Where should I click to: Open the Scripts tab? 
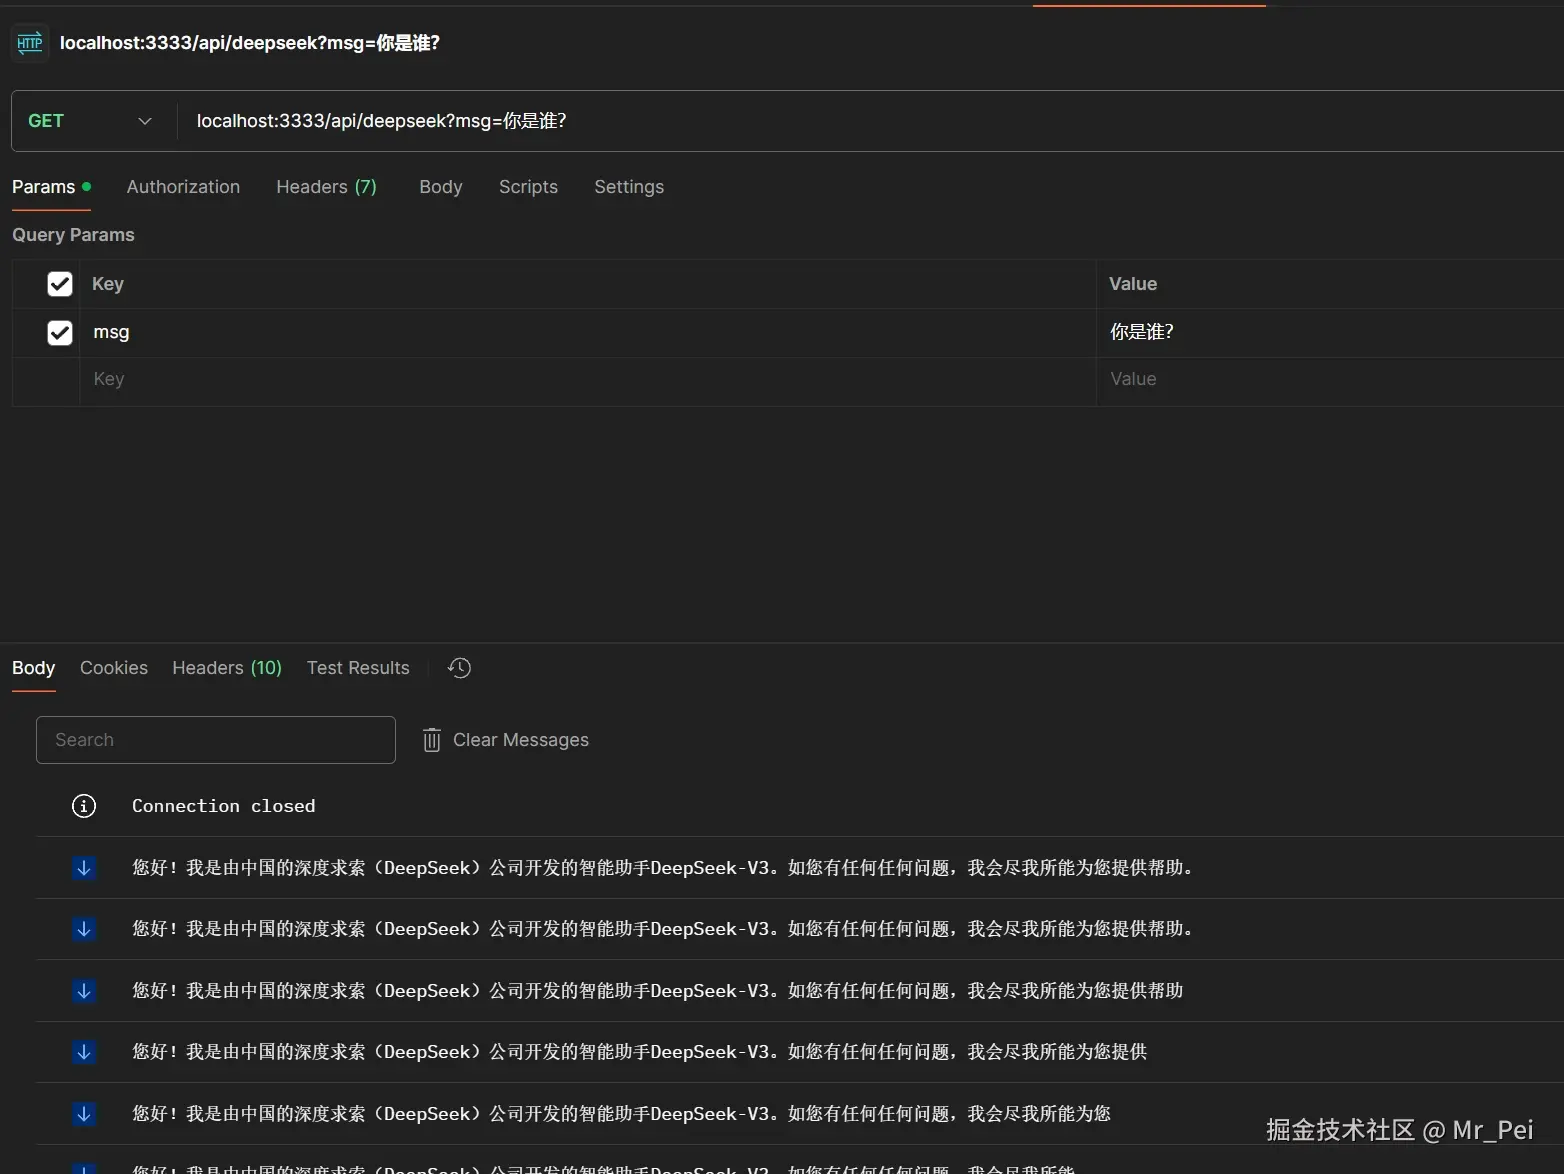528,187
